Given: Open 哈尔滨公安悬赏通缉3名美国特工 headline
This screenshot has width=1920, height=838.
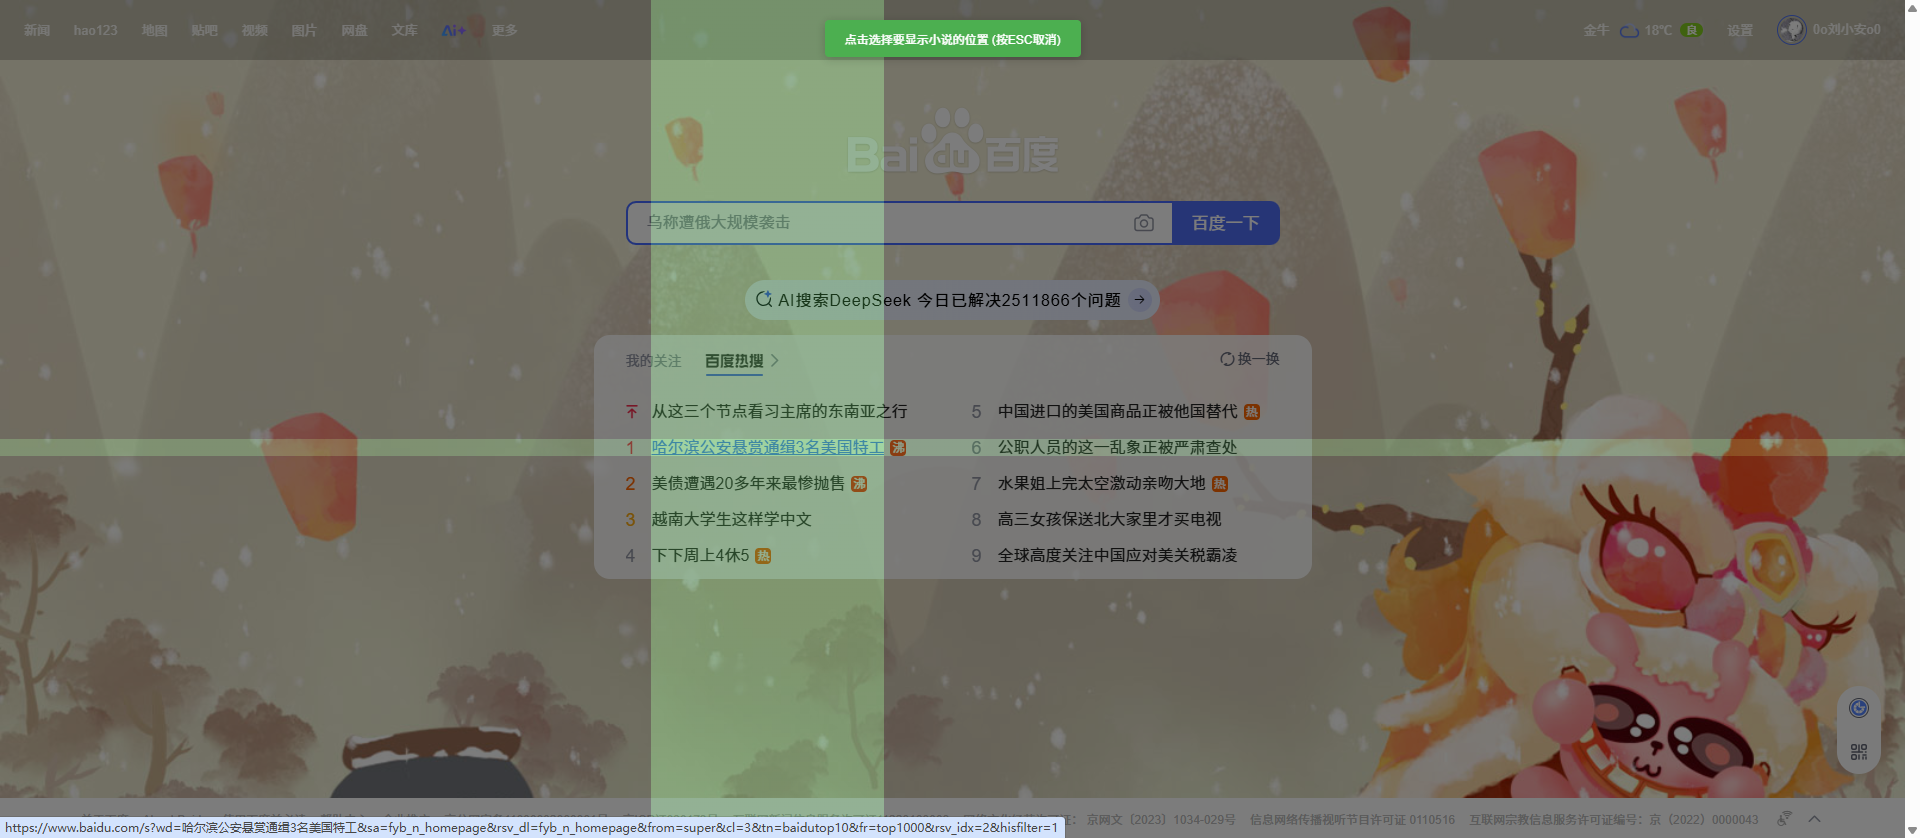Looking at the screenshot, I should point(767,448).
